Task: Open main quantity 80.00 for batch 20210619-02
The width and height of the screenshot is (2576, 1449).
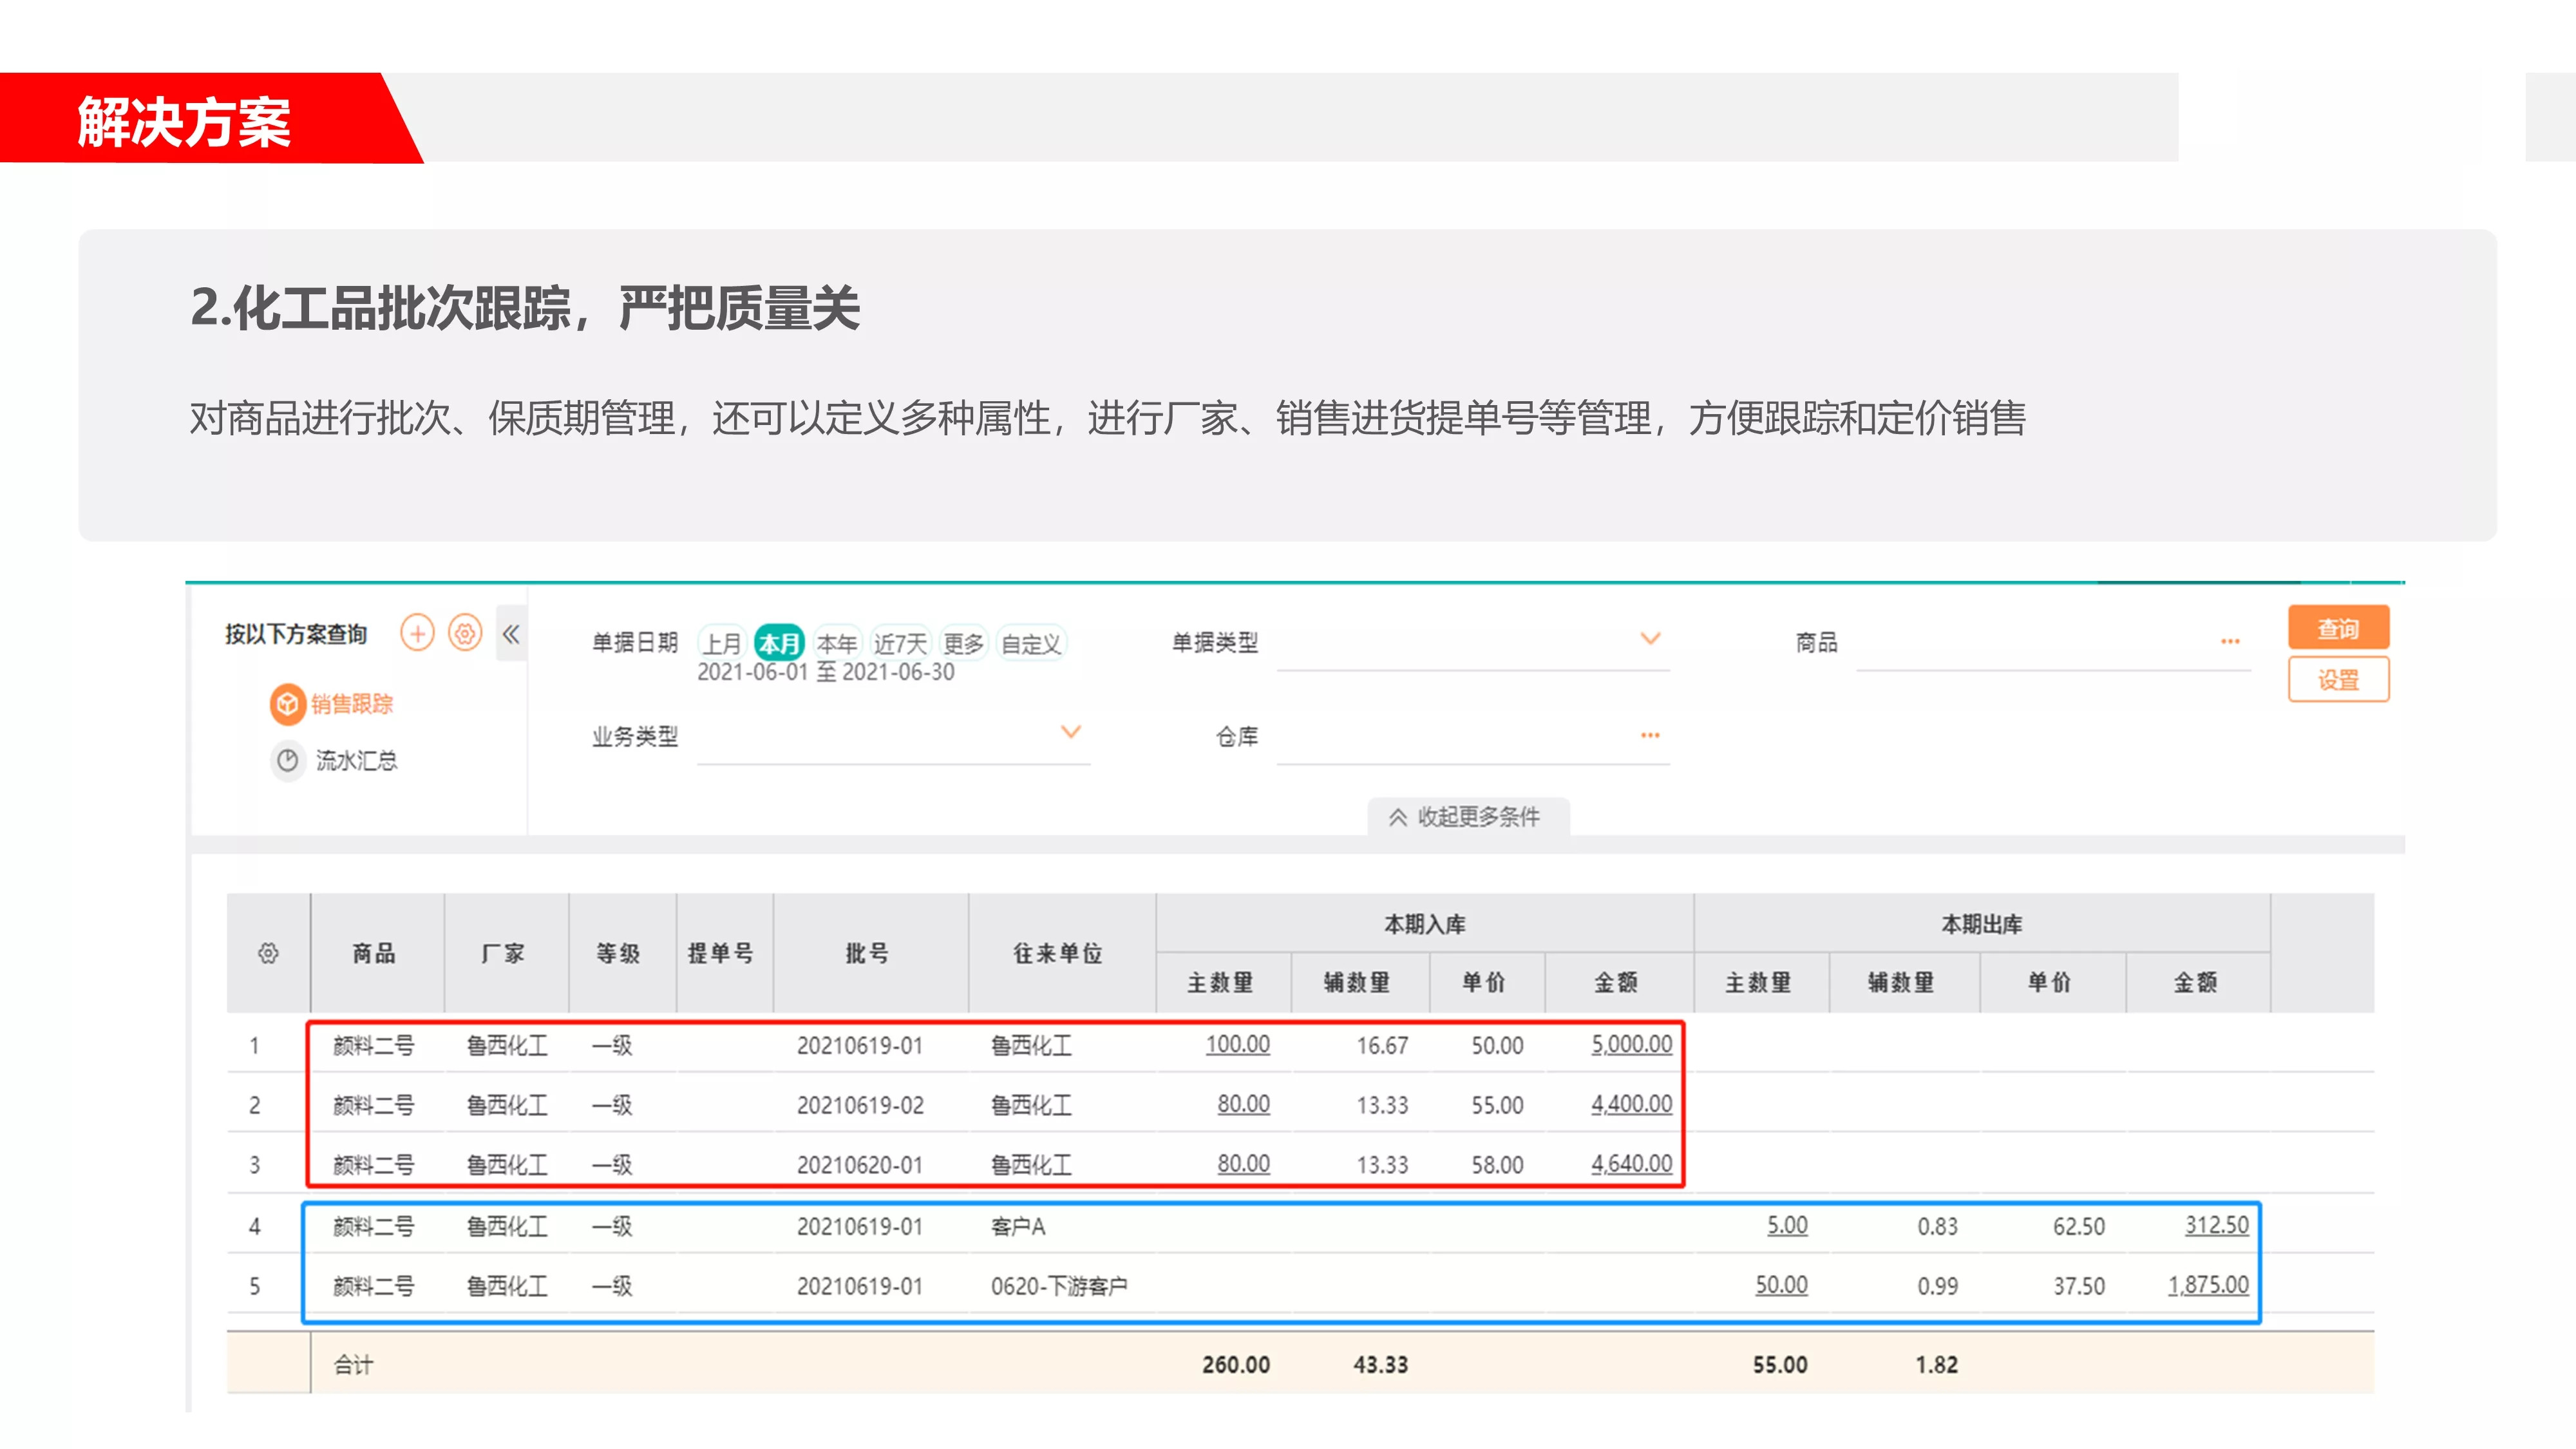Action: (1243, 1104)
